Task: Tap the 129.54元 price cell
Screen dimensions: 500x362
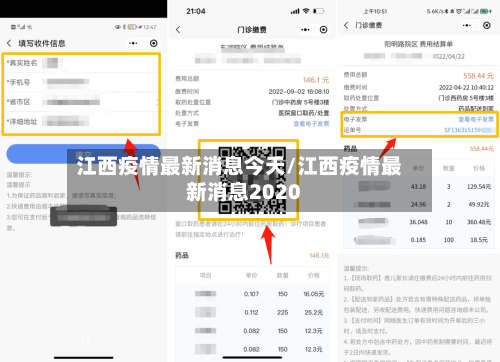Action: pos(479,187)
